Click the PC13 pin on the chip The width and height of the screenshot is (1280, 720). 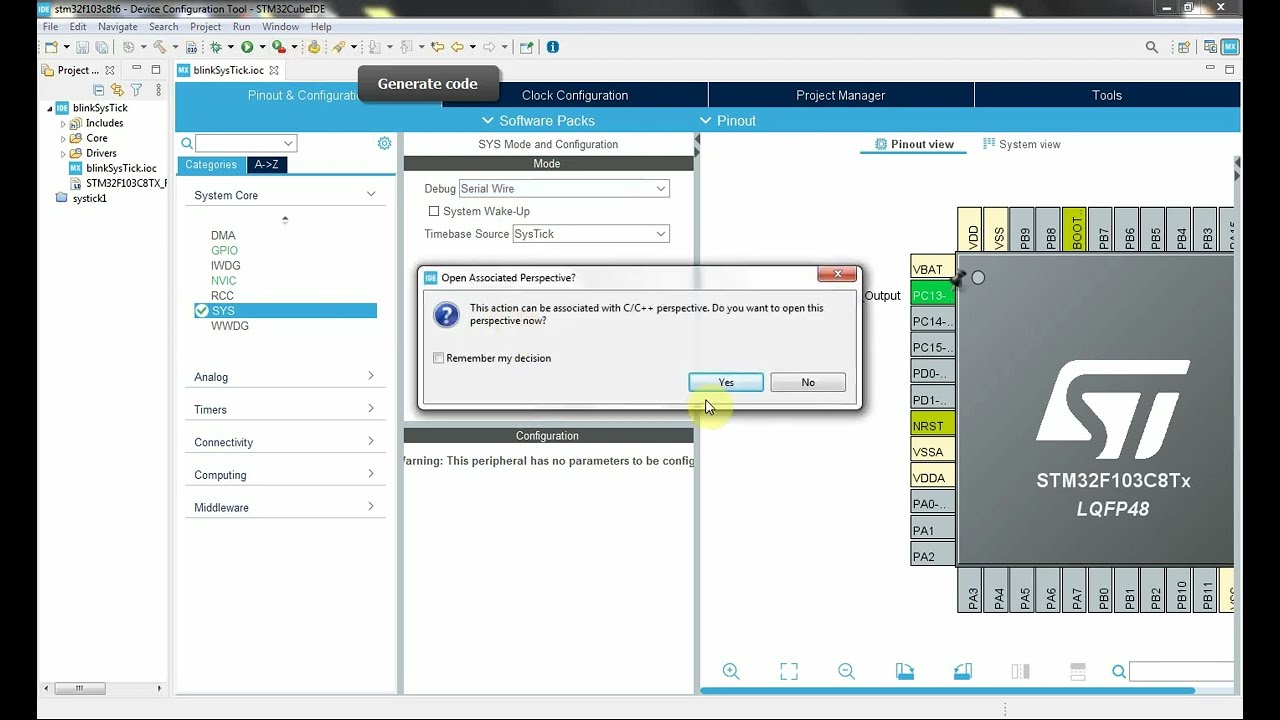pyautogui.click(x=933, y=295)
